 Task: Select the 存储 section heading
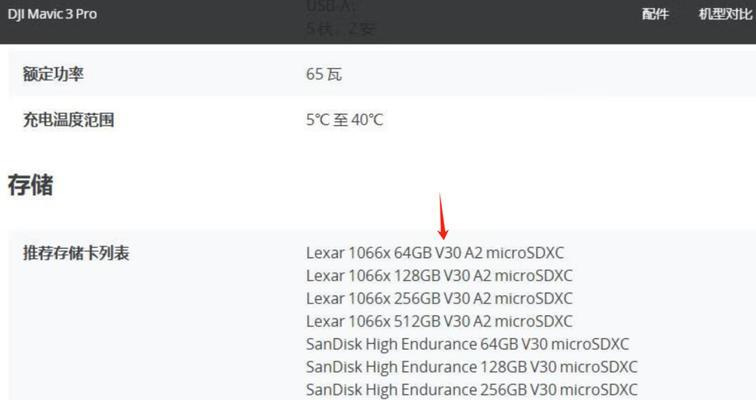(x=30, y=186)
